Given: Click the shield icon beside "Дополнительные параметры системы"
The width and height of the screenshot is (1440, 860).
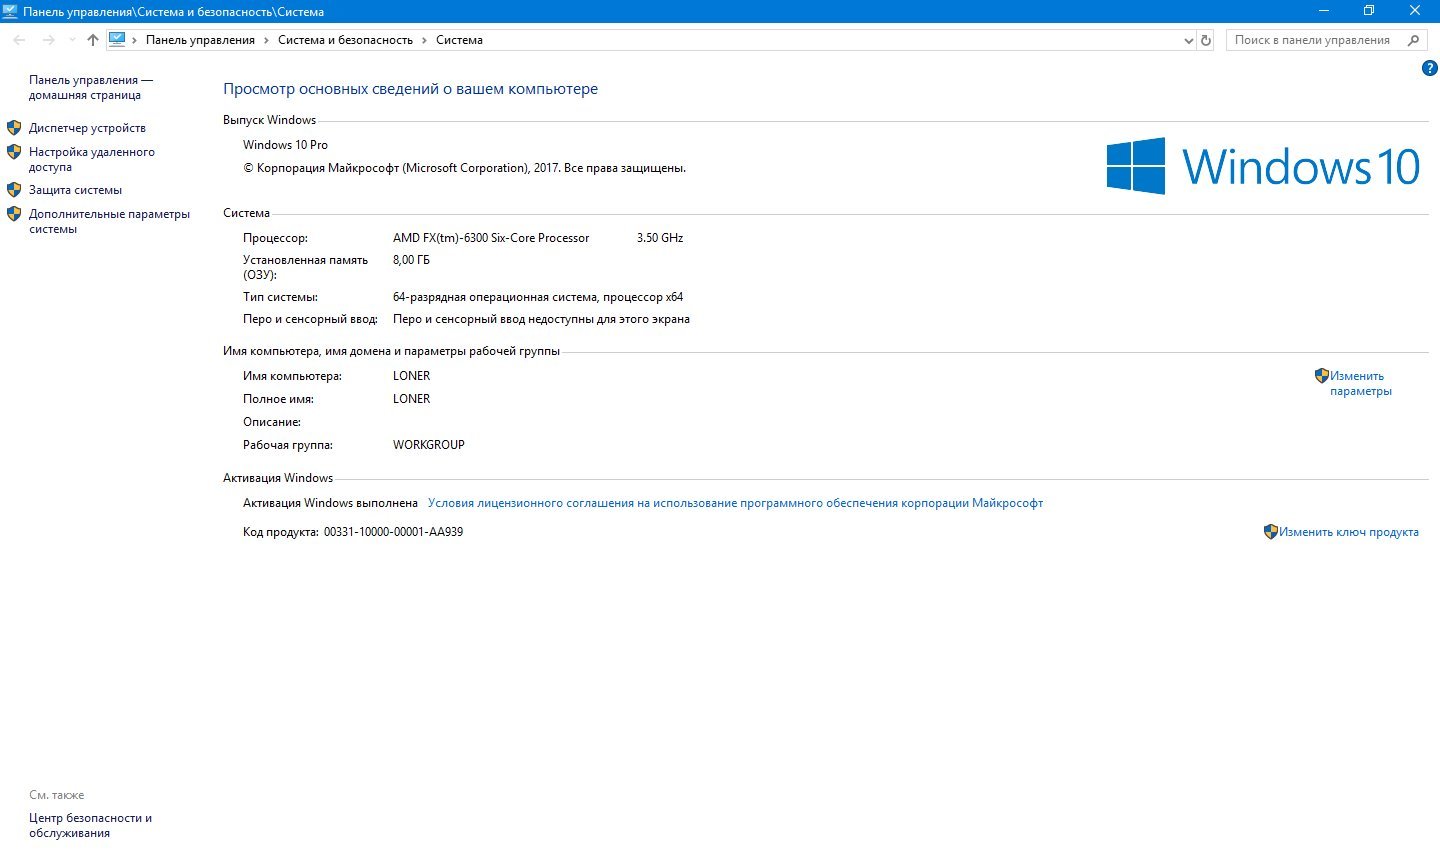Looking at the screenshot, I should [x=14, y=213].
